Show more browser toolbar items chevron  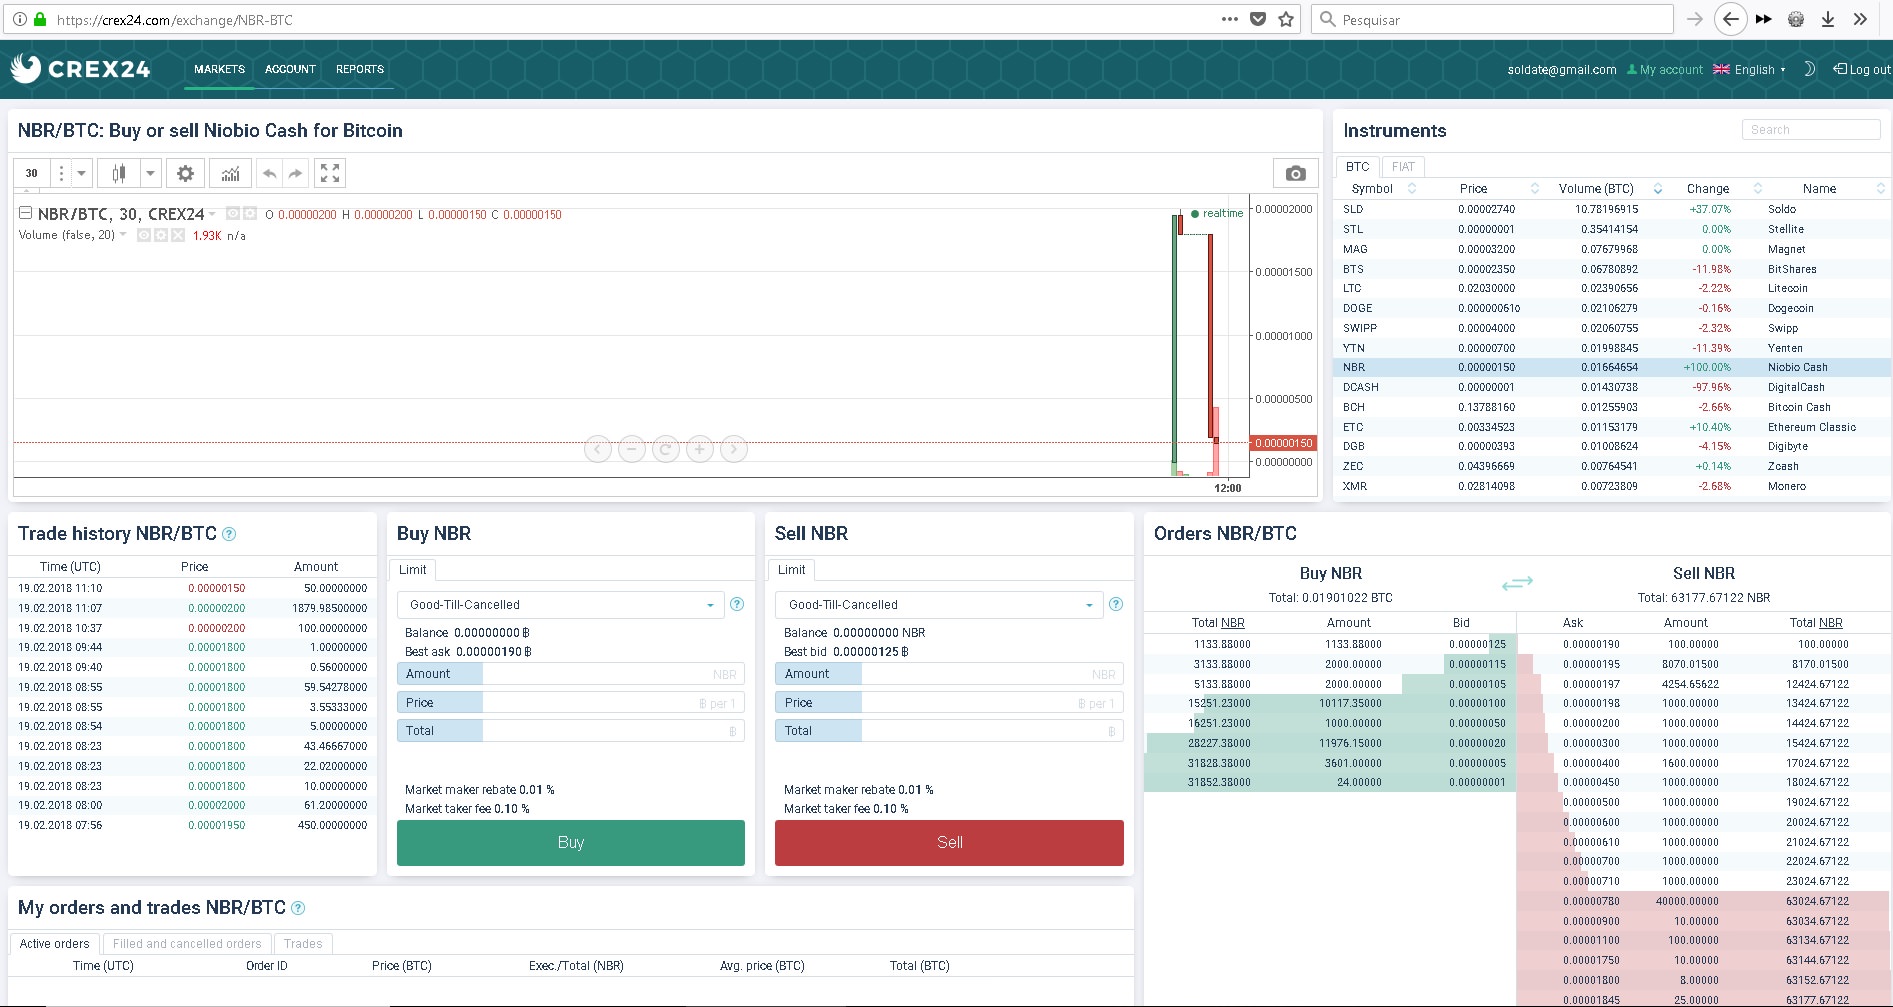pos(1860,19)
